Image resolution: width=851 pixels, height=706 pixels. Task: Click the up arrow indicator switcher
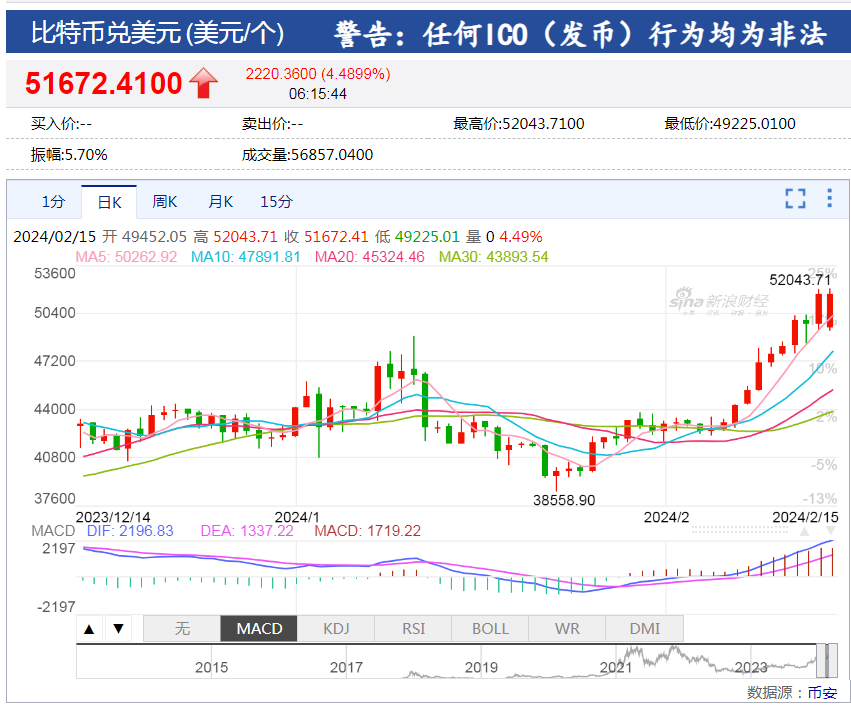90,628
